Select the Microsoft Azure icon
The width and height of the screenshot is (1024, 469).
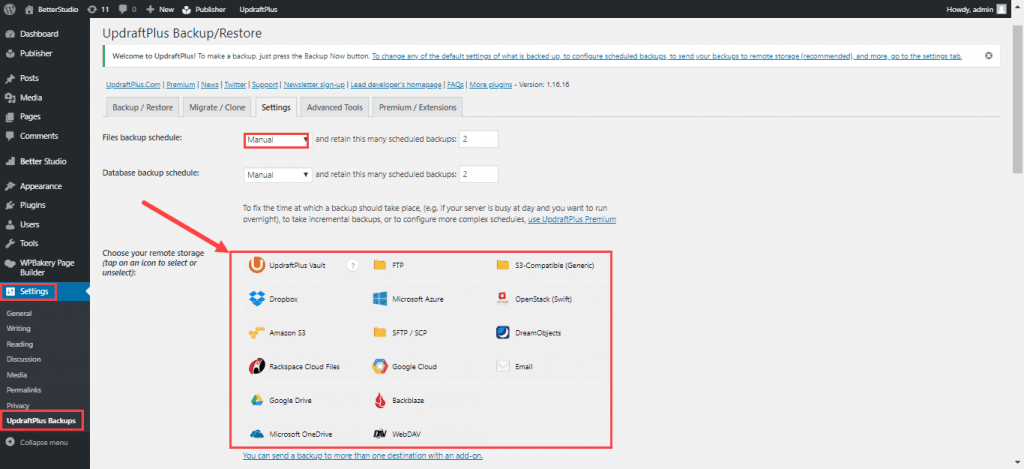click(x=379, y=299)
